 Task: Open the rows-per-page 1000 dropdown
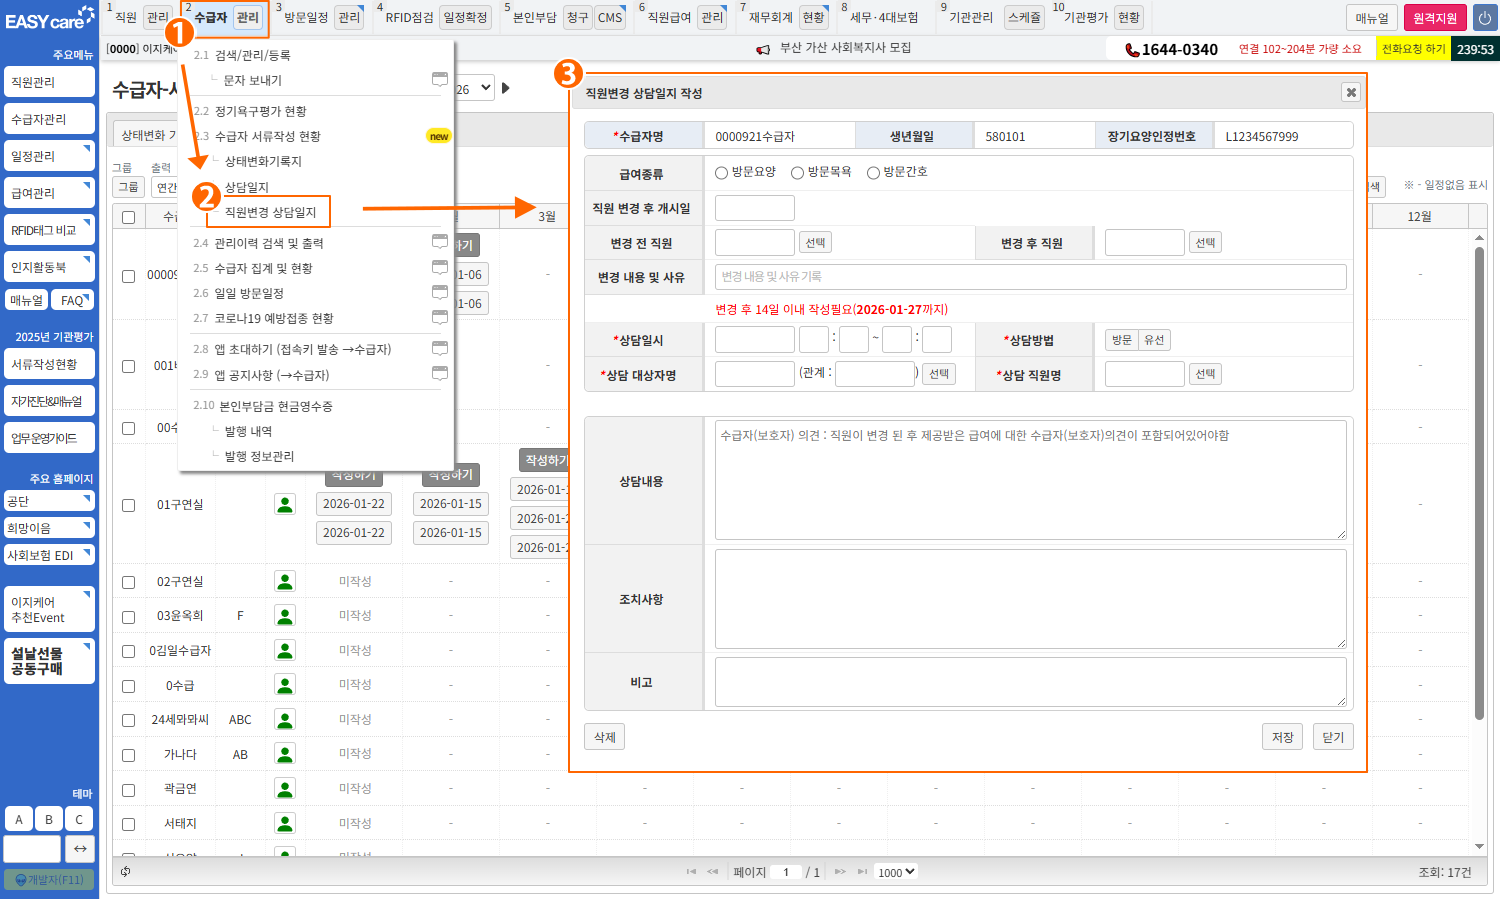point(895,872)
